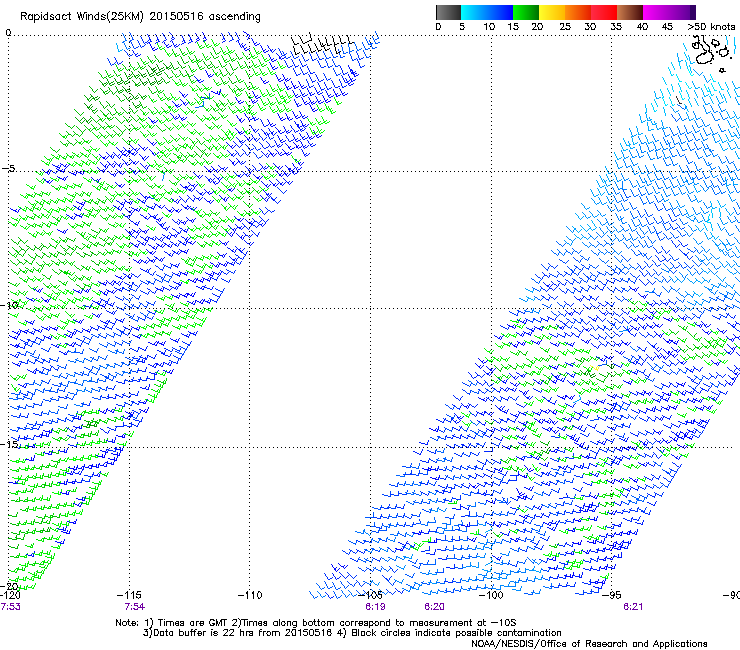Click the yellow 20-25 knots legend swatch
Image resolution: width=740 pixels, height=650 pixels.
click(552, 12)
